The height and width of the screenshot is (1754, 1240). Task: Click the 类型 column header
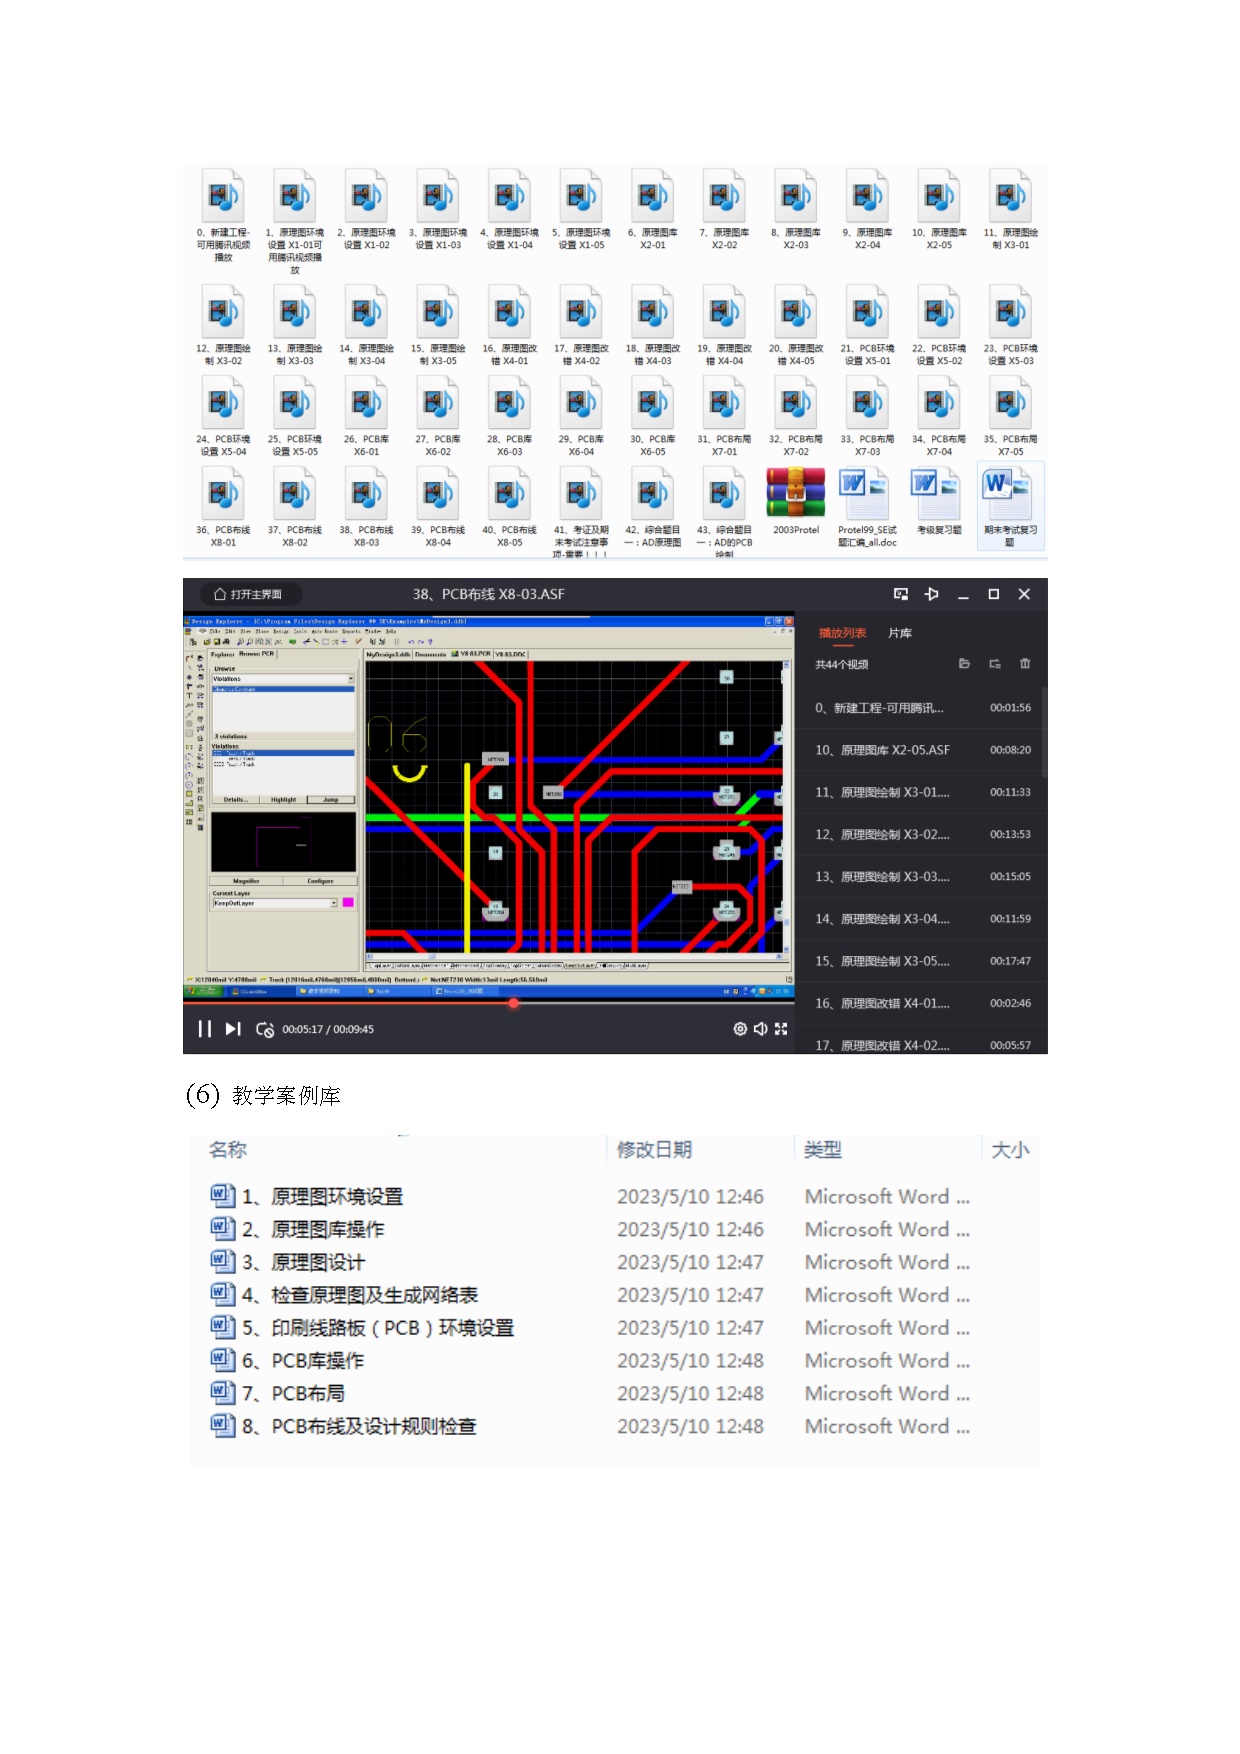[823, 1150]
